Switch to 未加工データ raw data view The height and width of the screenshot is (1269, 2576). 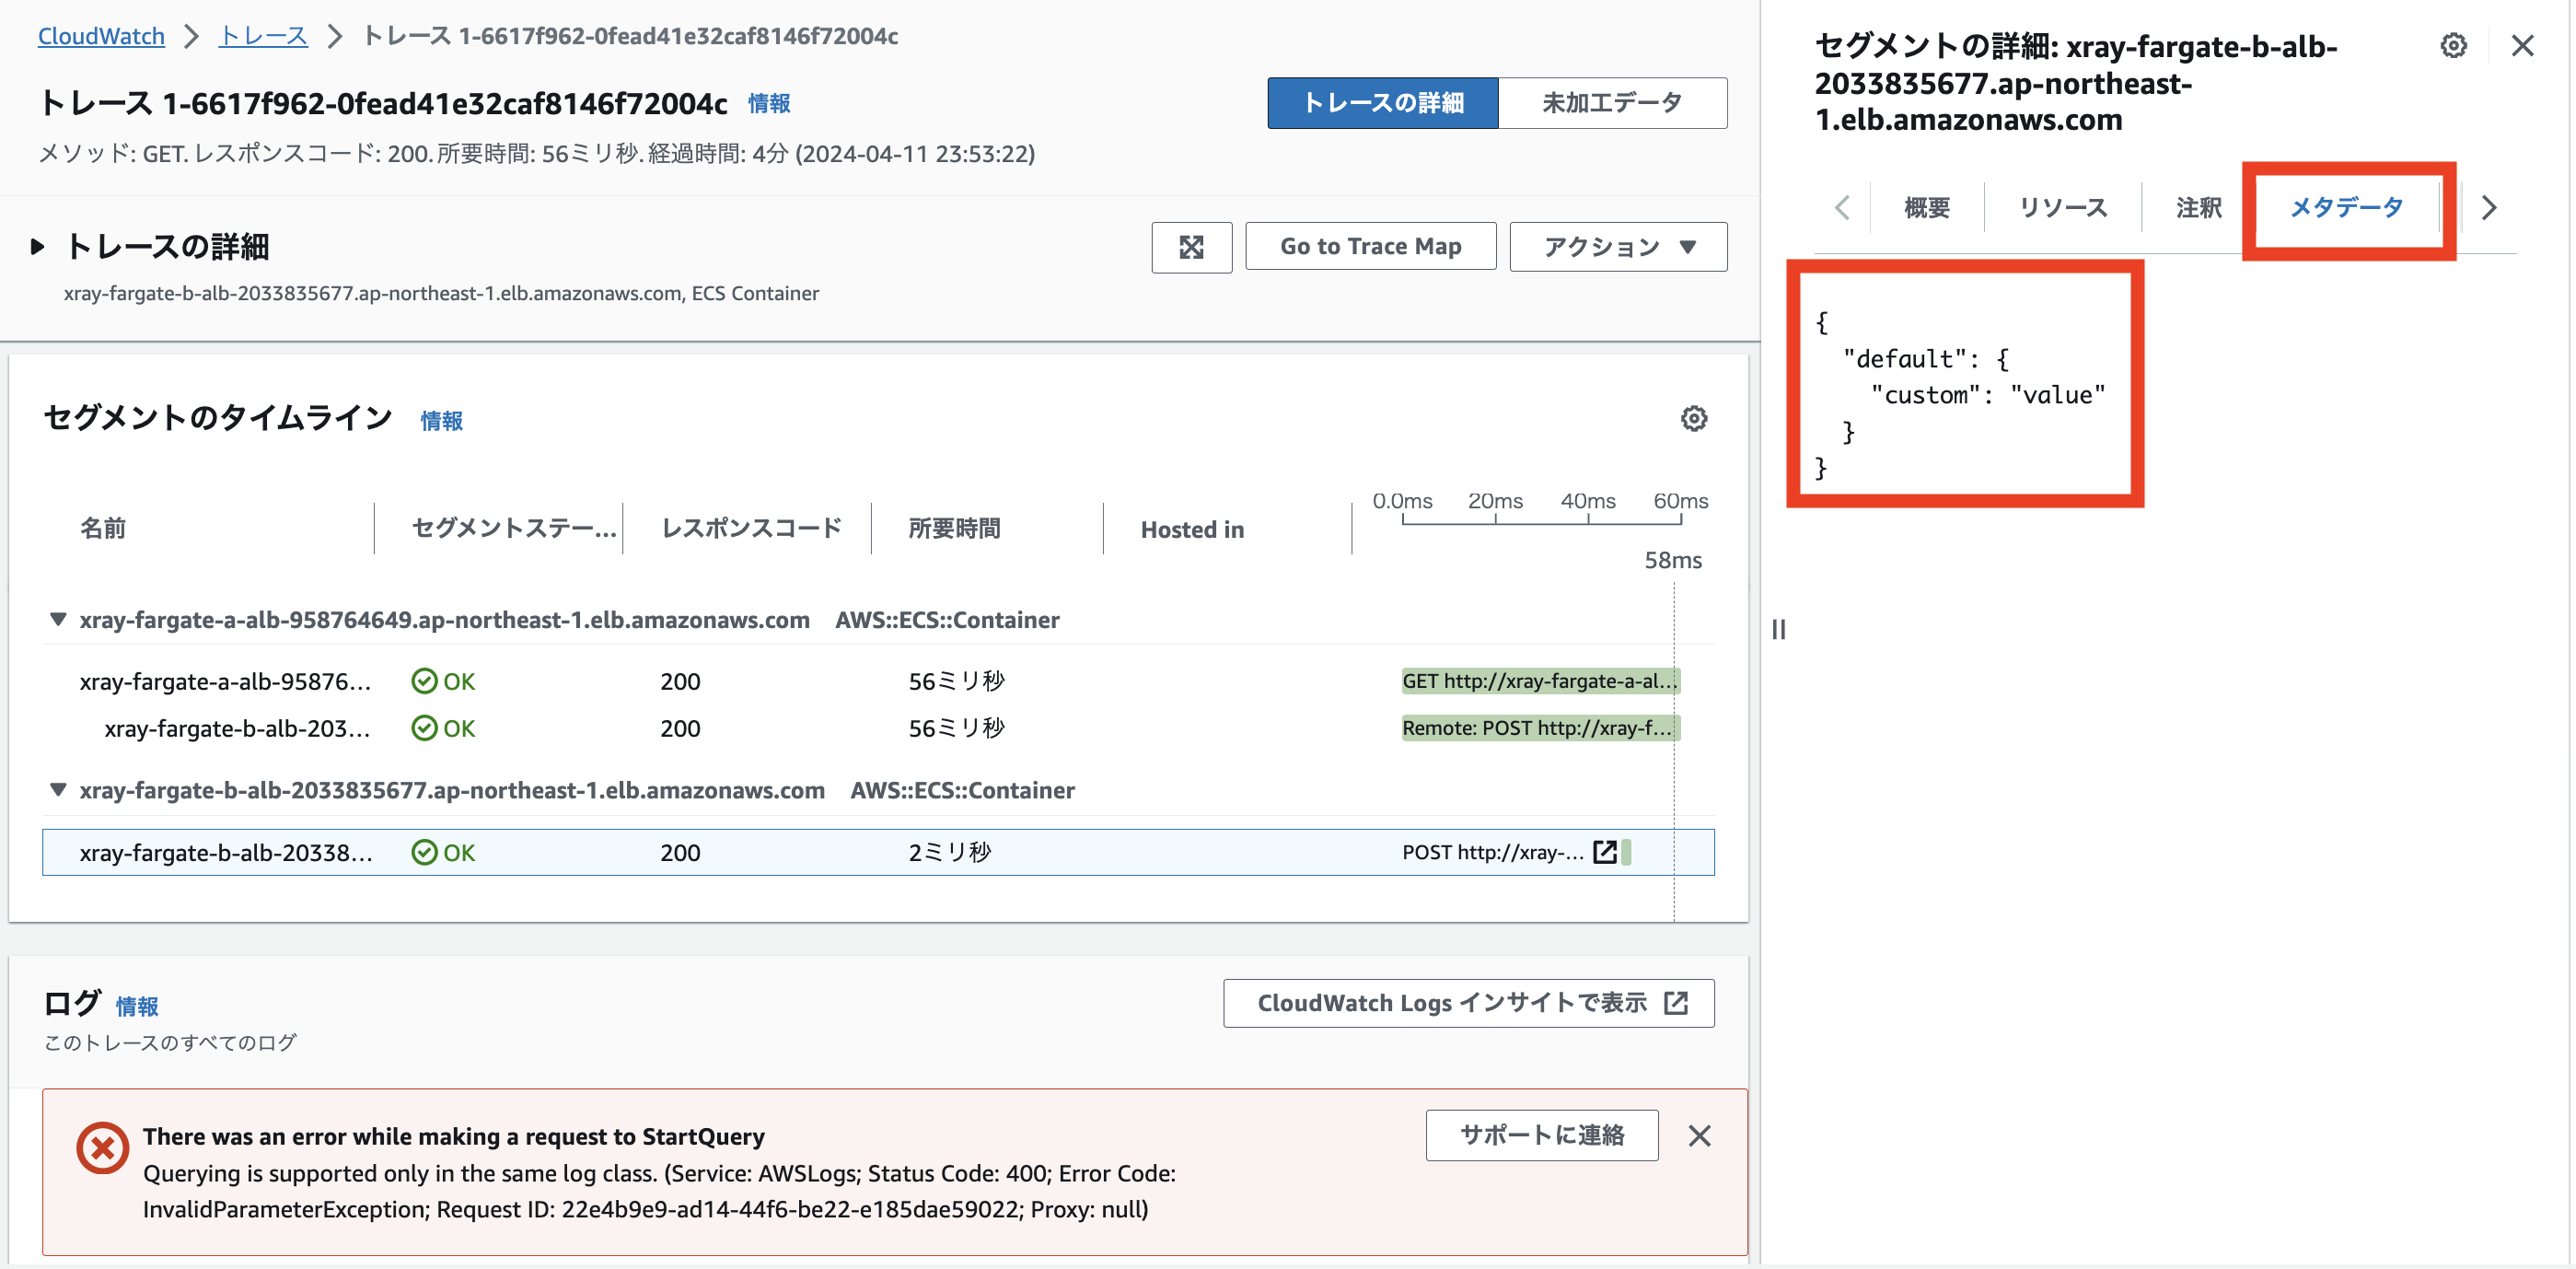pos(1611,103)
